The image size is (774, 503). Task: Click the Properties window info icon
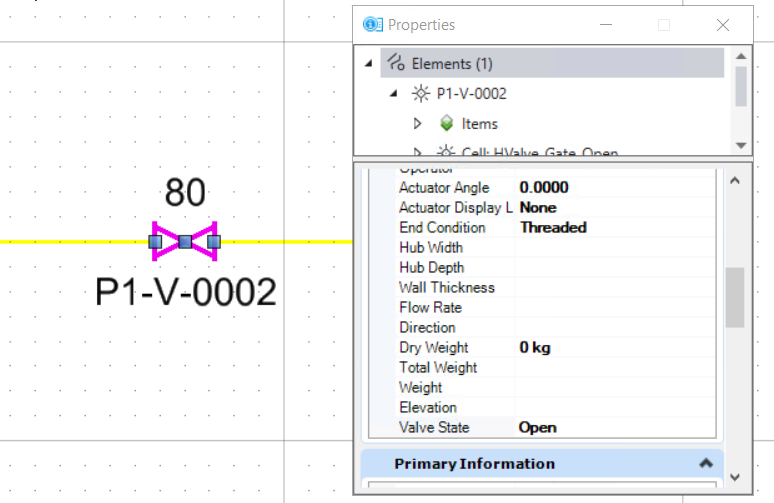pos(372,24)
